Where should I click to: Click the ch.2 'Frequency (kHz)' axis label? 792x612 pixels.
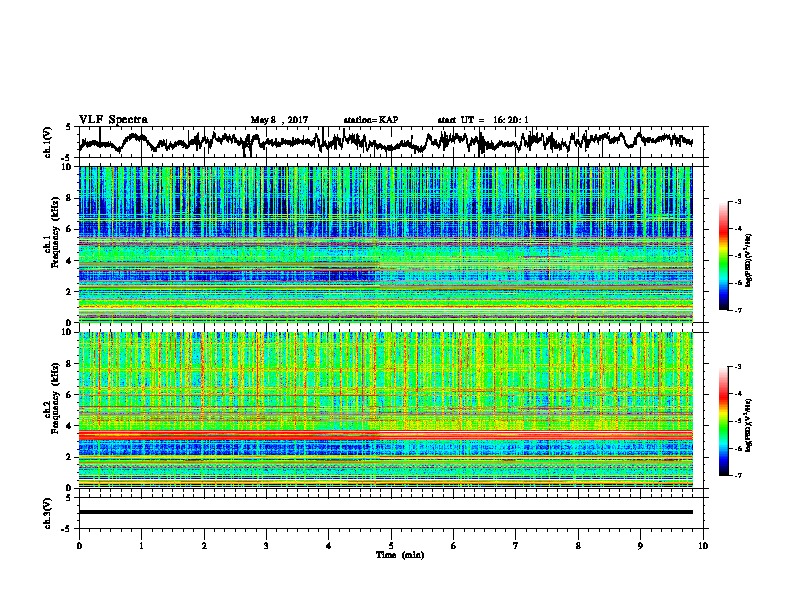coord(55,398)
